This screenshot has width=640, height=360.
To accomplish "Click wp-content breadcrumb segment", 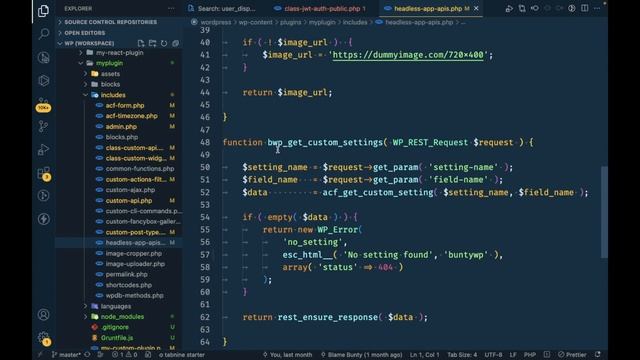I will coord(255,22).
